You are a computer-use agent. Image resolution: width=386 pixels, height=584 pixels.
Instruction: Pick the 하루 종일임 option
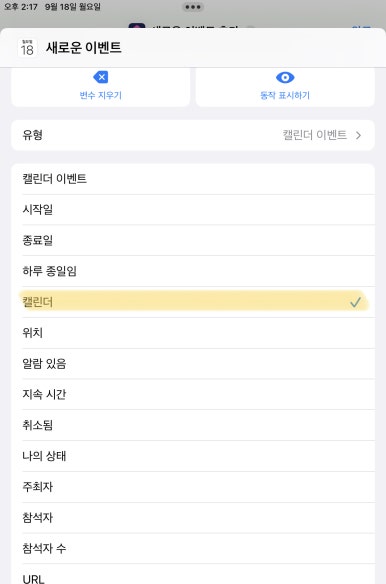193,271
